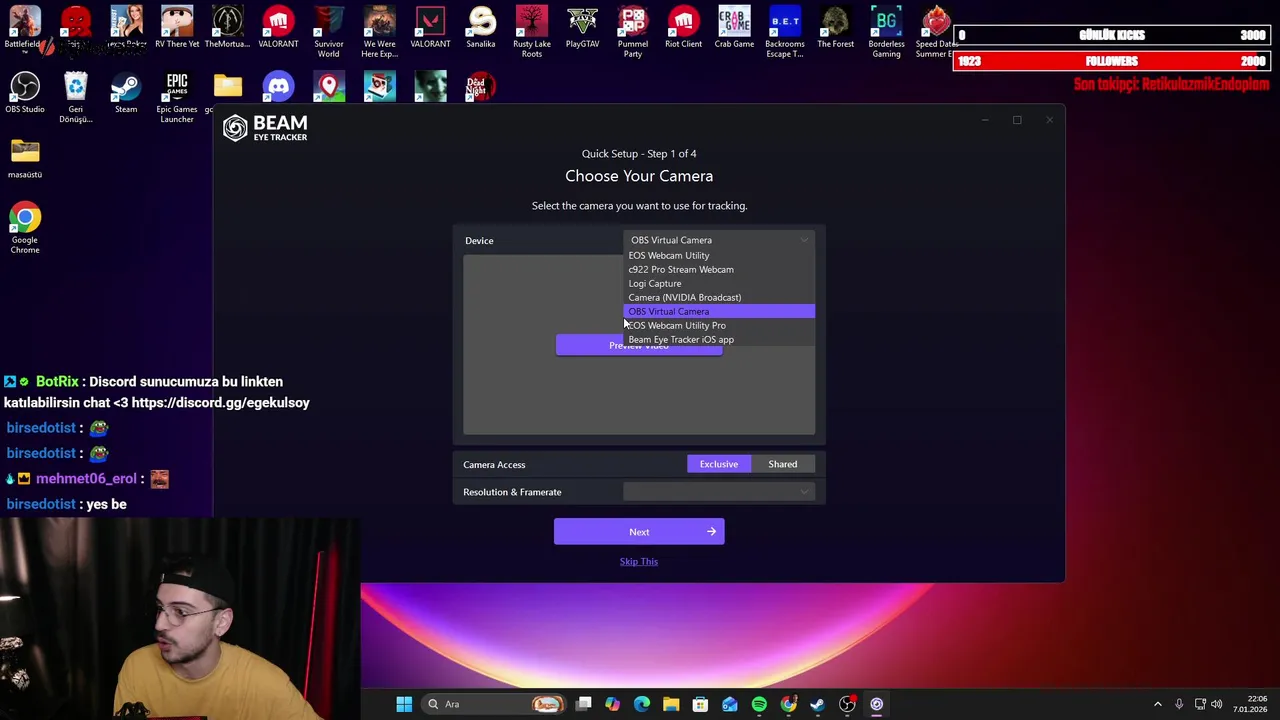Open Microsoft Edge from the taskbar

(x=642, y=704)
